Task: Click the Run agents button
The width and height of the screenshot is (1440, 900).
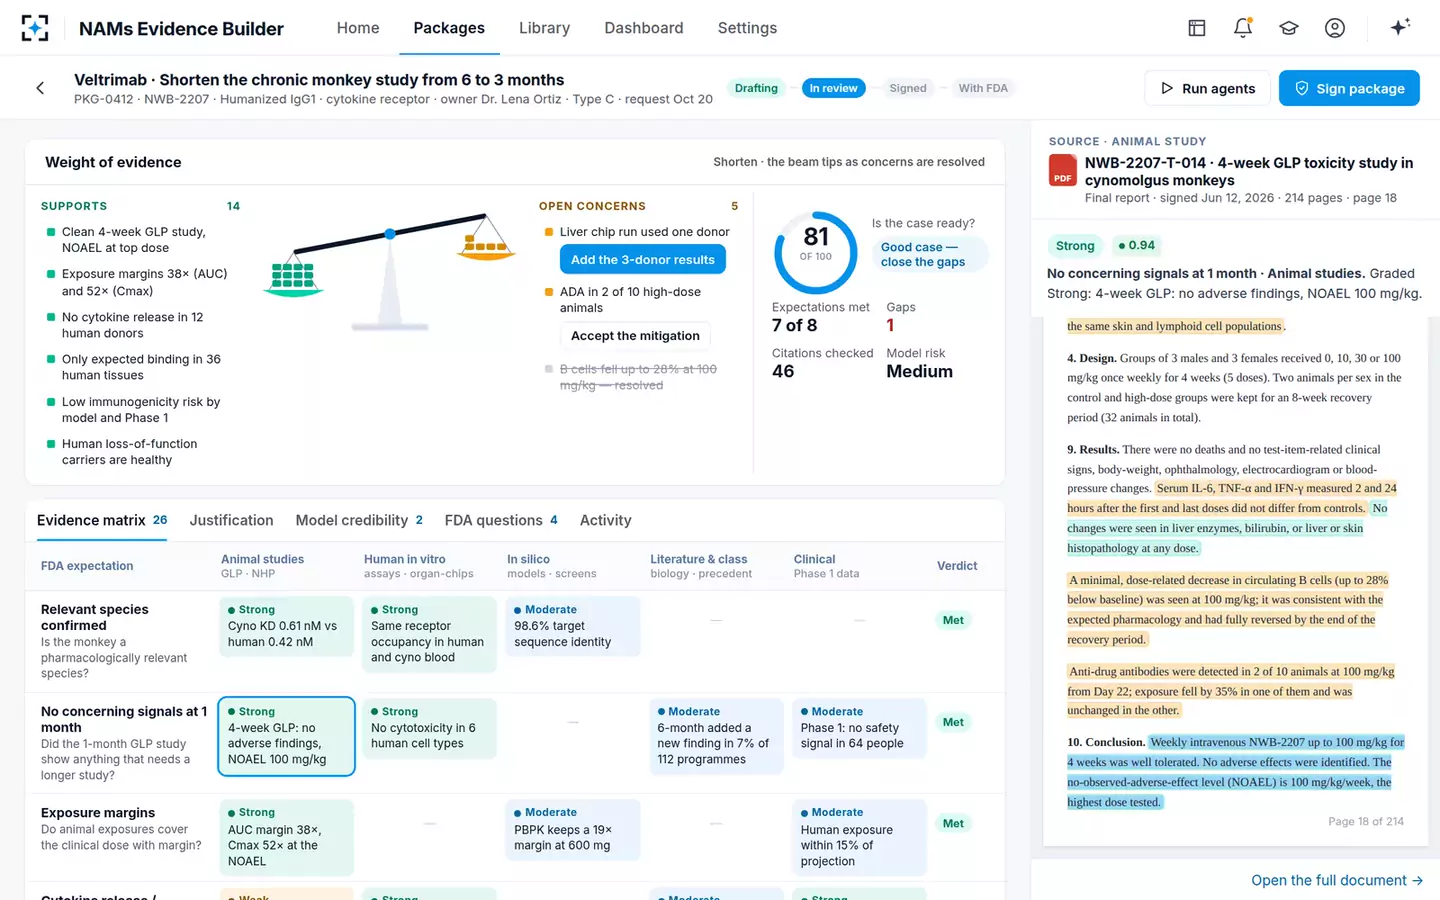Action: (x=1207, y=88)
